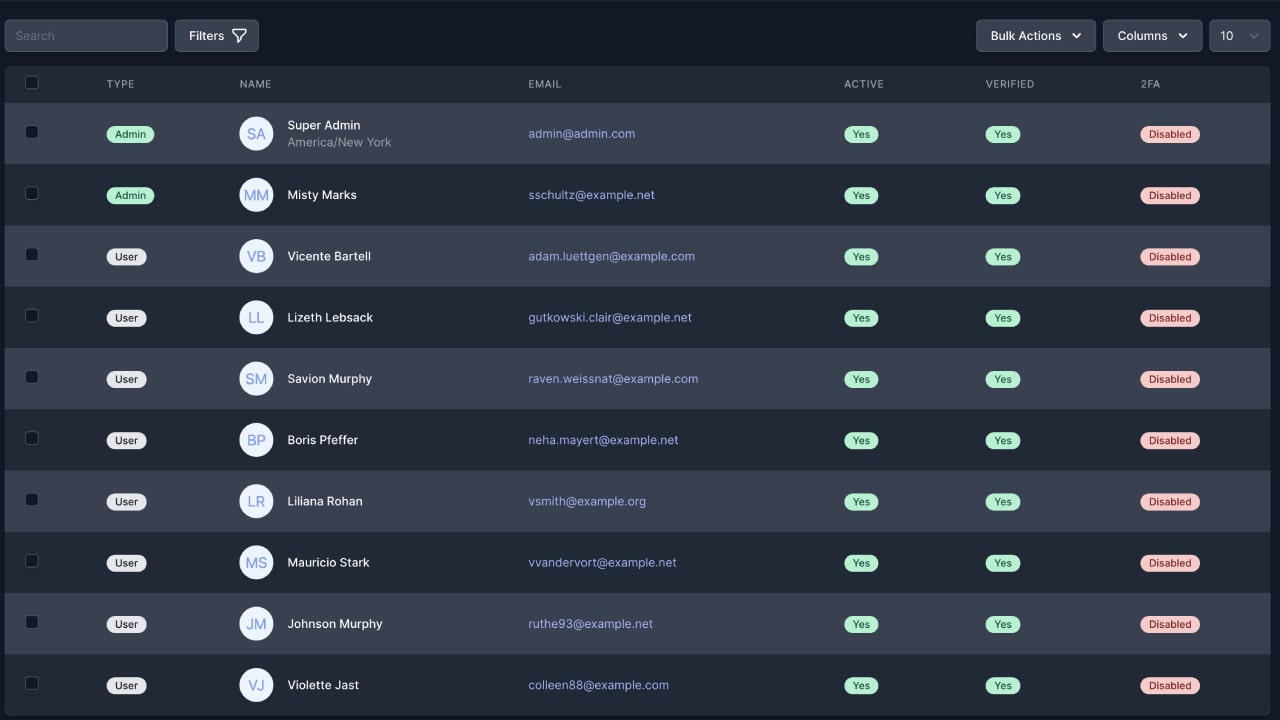The height and width of the screenshot is (720, 1280).
Task: Click the LL avatar for Lizeth Lebsack
Action: click(x=256, y=318)
